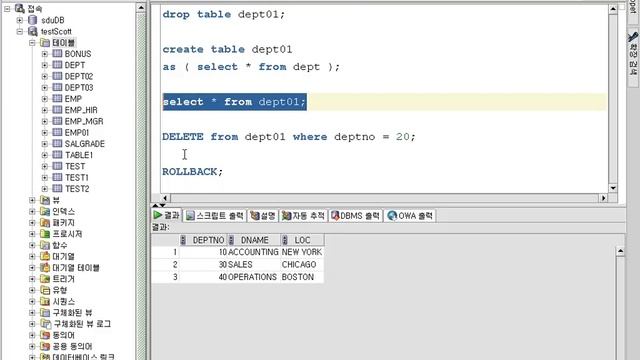Click the DELETE from dept01 statement line

point(289,137)
